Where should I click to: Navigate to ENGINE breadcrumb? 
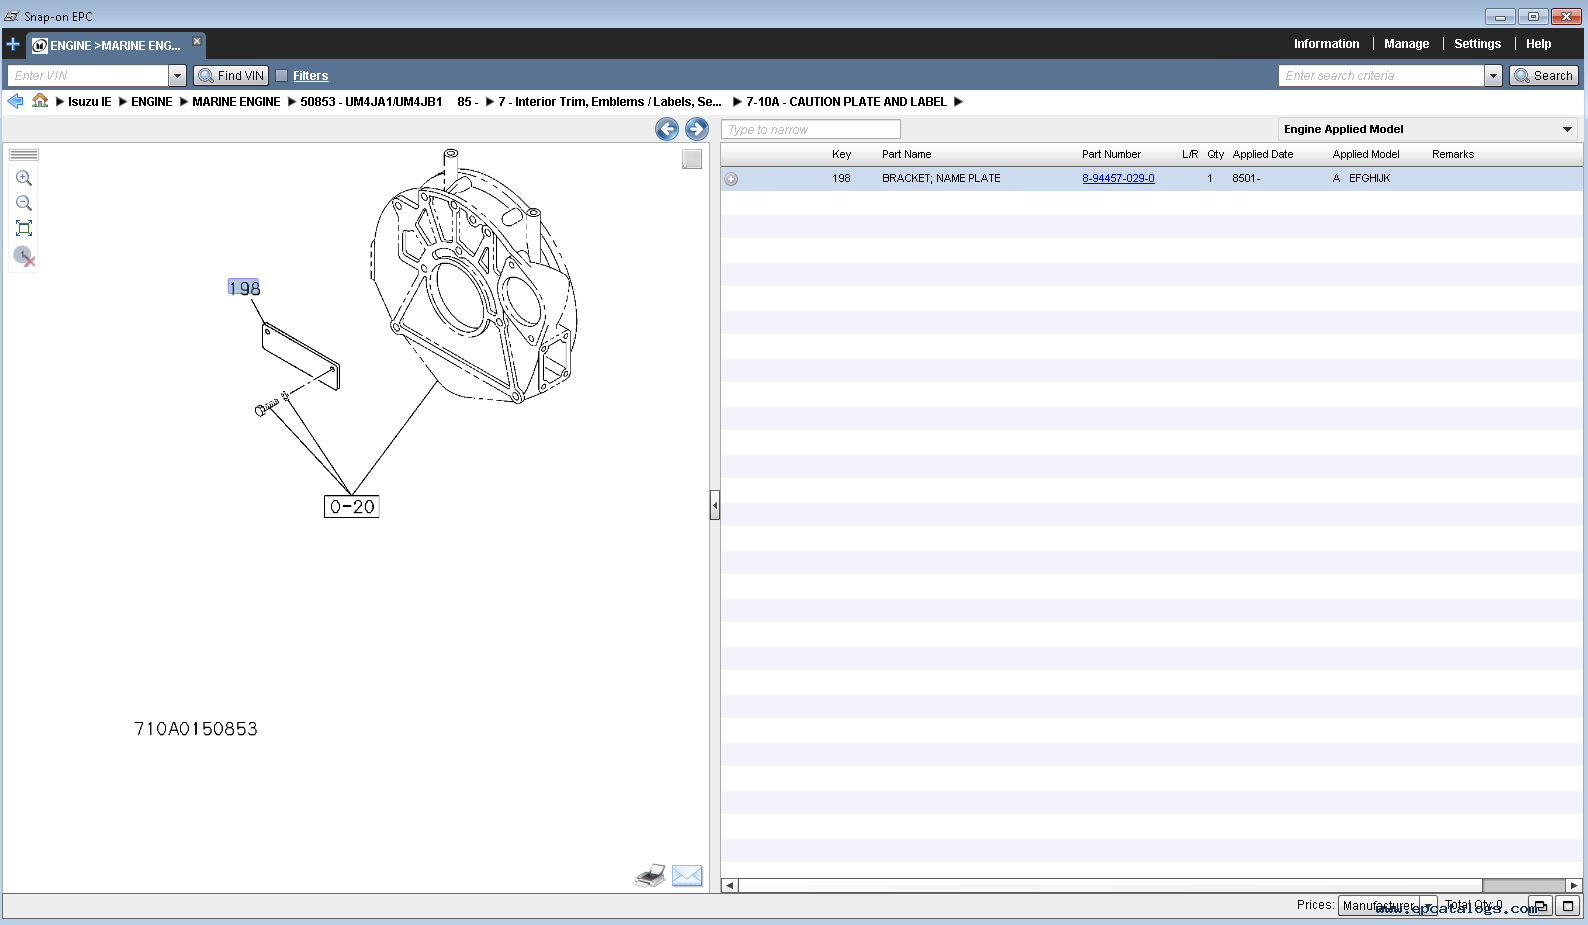click(x=152, y=102)
